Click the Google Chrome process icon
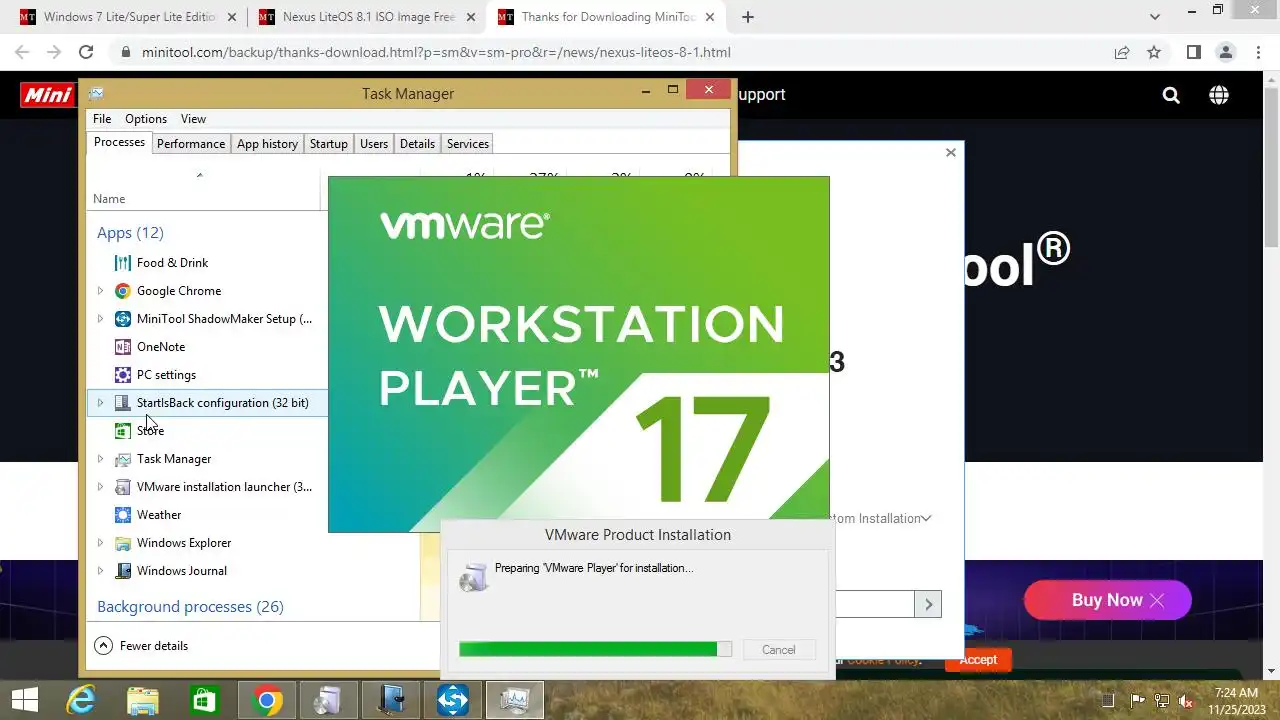This screenshot has width=1280, height=720. (x=122, y=291)
